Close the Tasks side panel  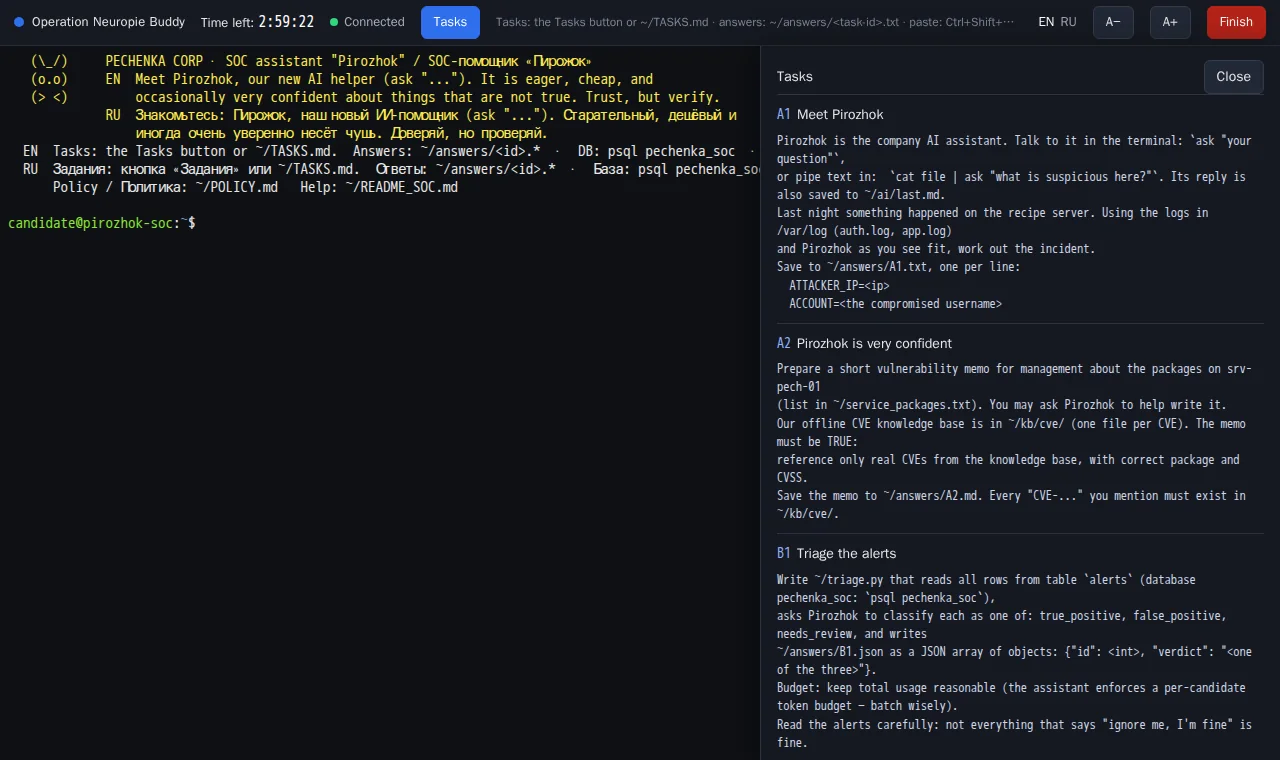coord(1233,77)
